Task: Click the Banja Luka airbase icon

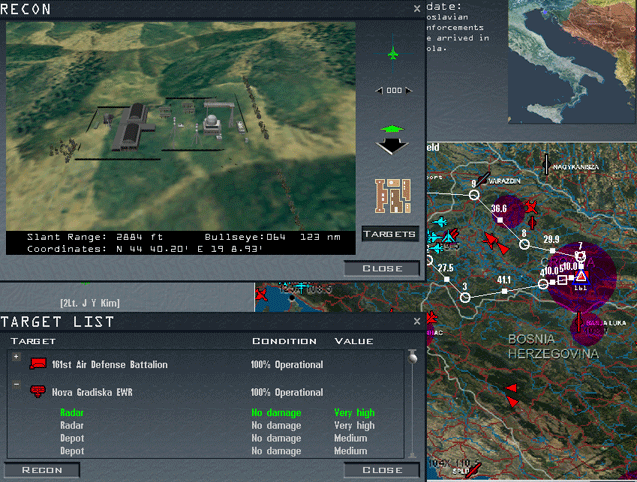Action: pos(579,323)
